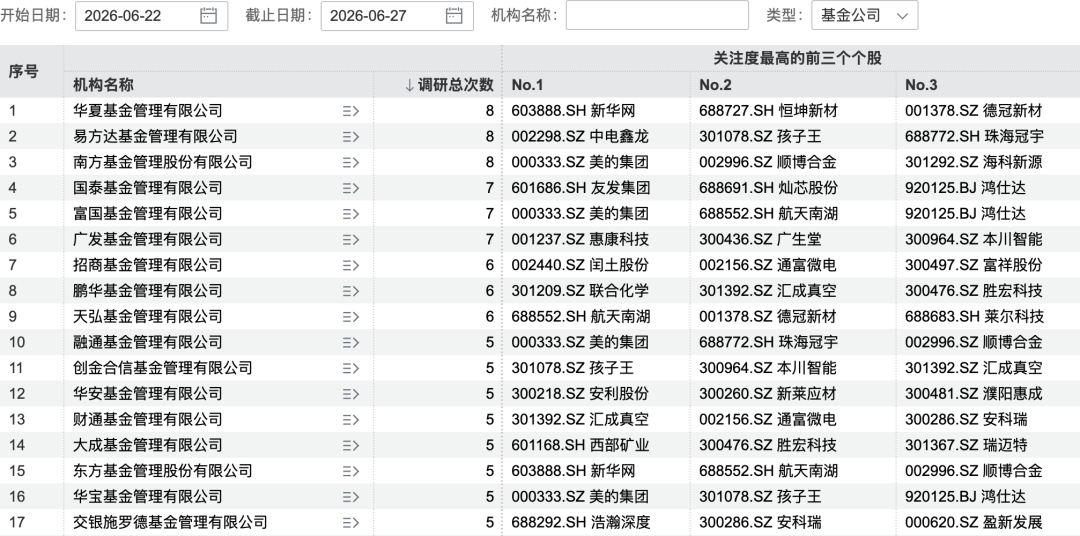The image size is (1080, 536).
Task: Open the start date calendar picker icon
Action: [209, 15]
